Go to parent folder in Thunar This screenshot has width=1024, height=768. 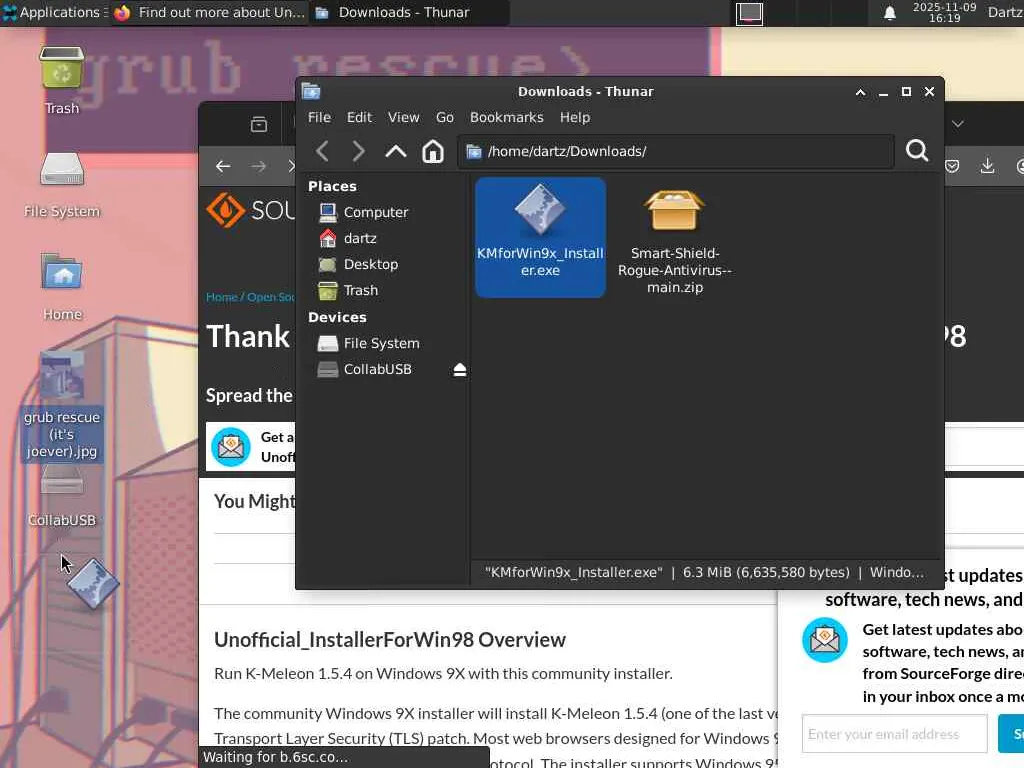point(396,152)
